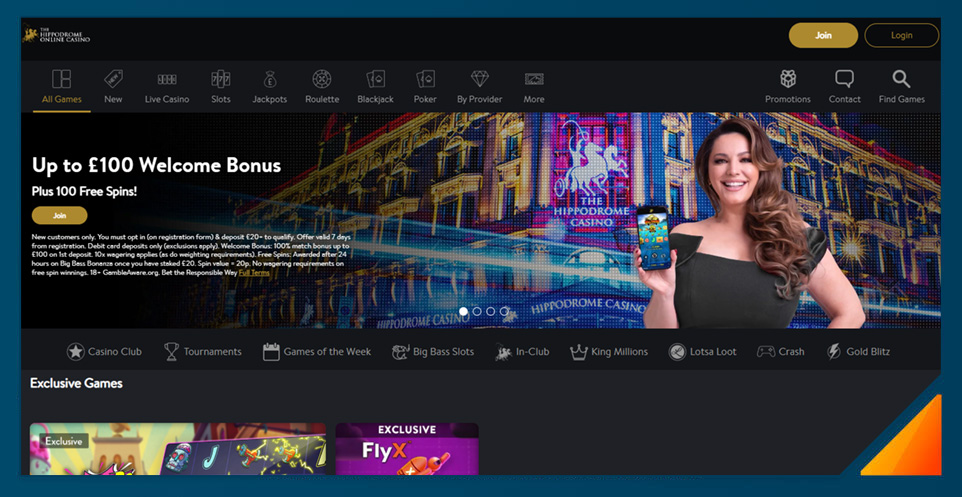The width and height of the screenshot is (962, 497).
Task: Open the More category icon
Action: 534,79
